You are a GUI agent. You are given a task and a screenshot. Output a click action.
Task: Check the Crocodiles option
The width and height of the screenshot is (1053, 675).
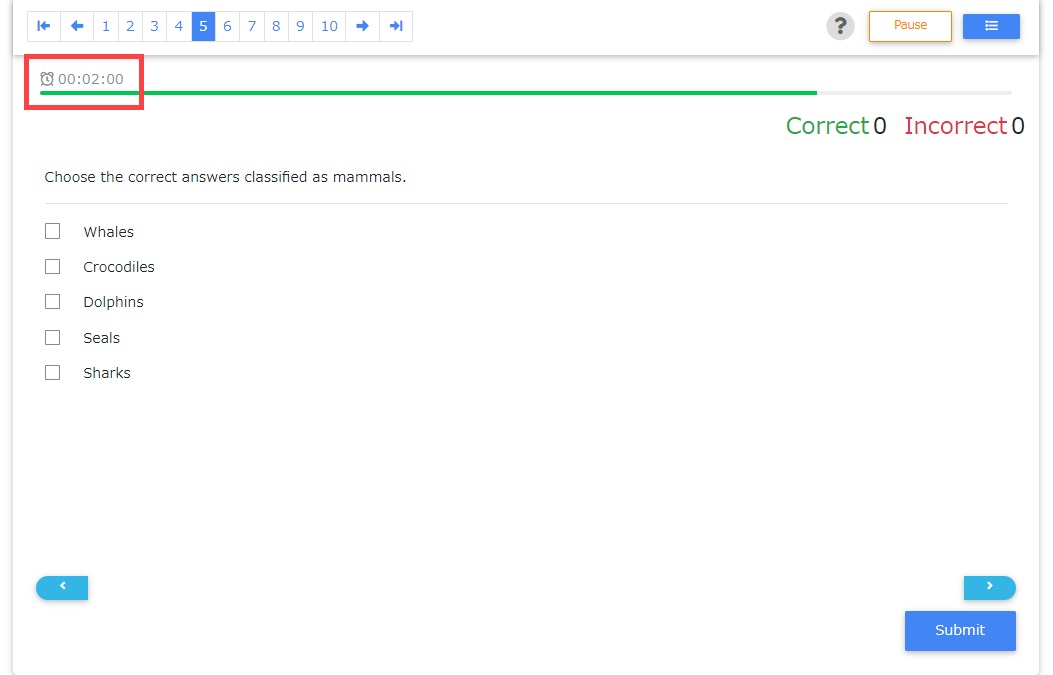(x=53, y=267)
